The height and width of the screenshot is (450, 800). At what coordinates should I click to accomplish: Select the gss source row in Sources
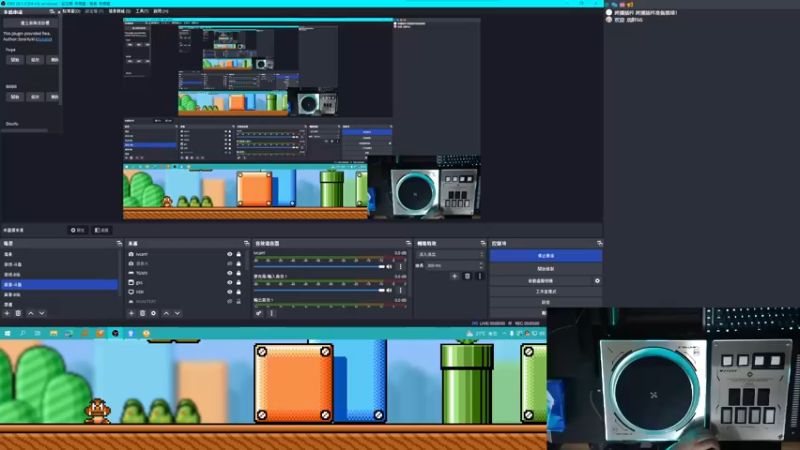[185, 282]
